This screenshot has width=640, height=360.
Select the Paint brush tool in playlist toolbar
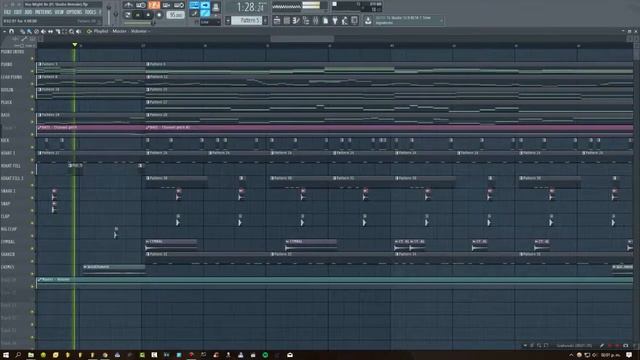pos(29,31)
